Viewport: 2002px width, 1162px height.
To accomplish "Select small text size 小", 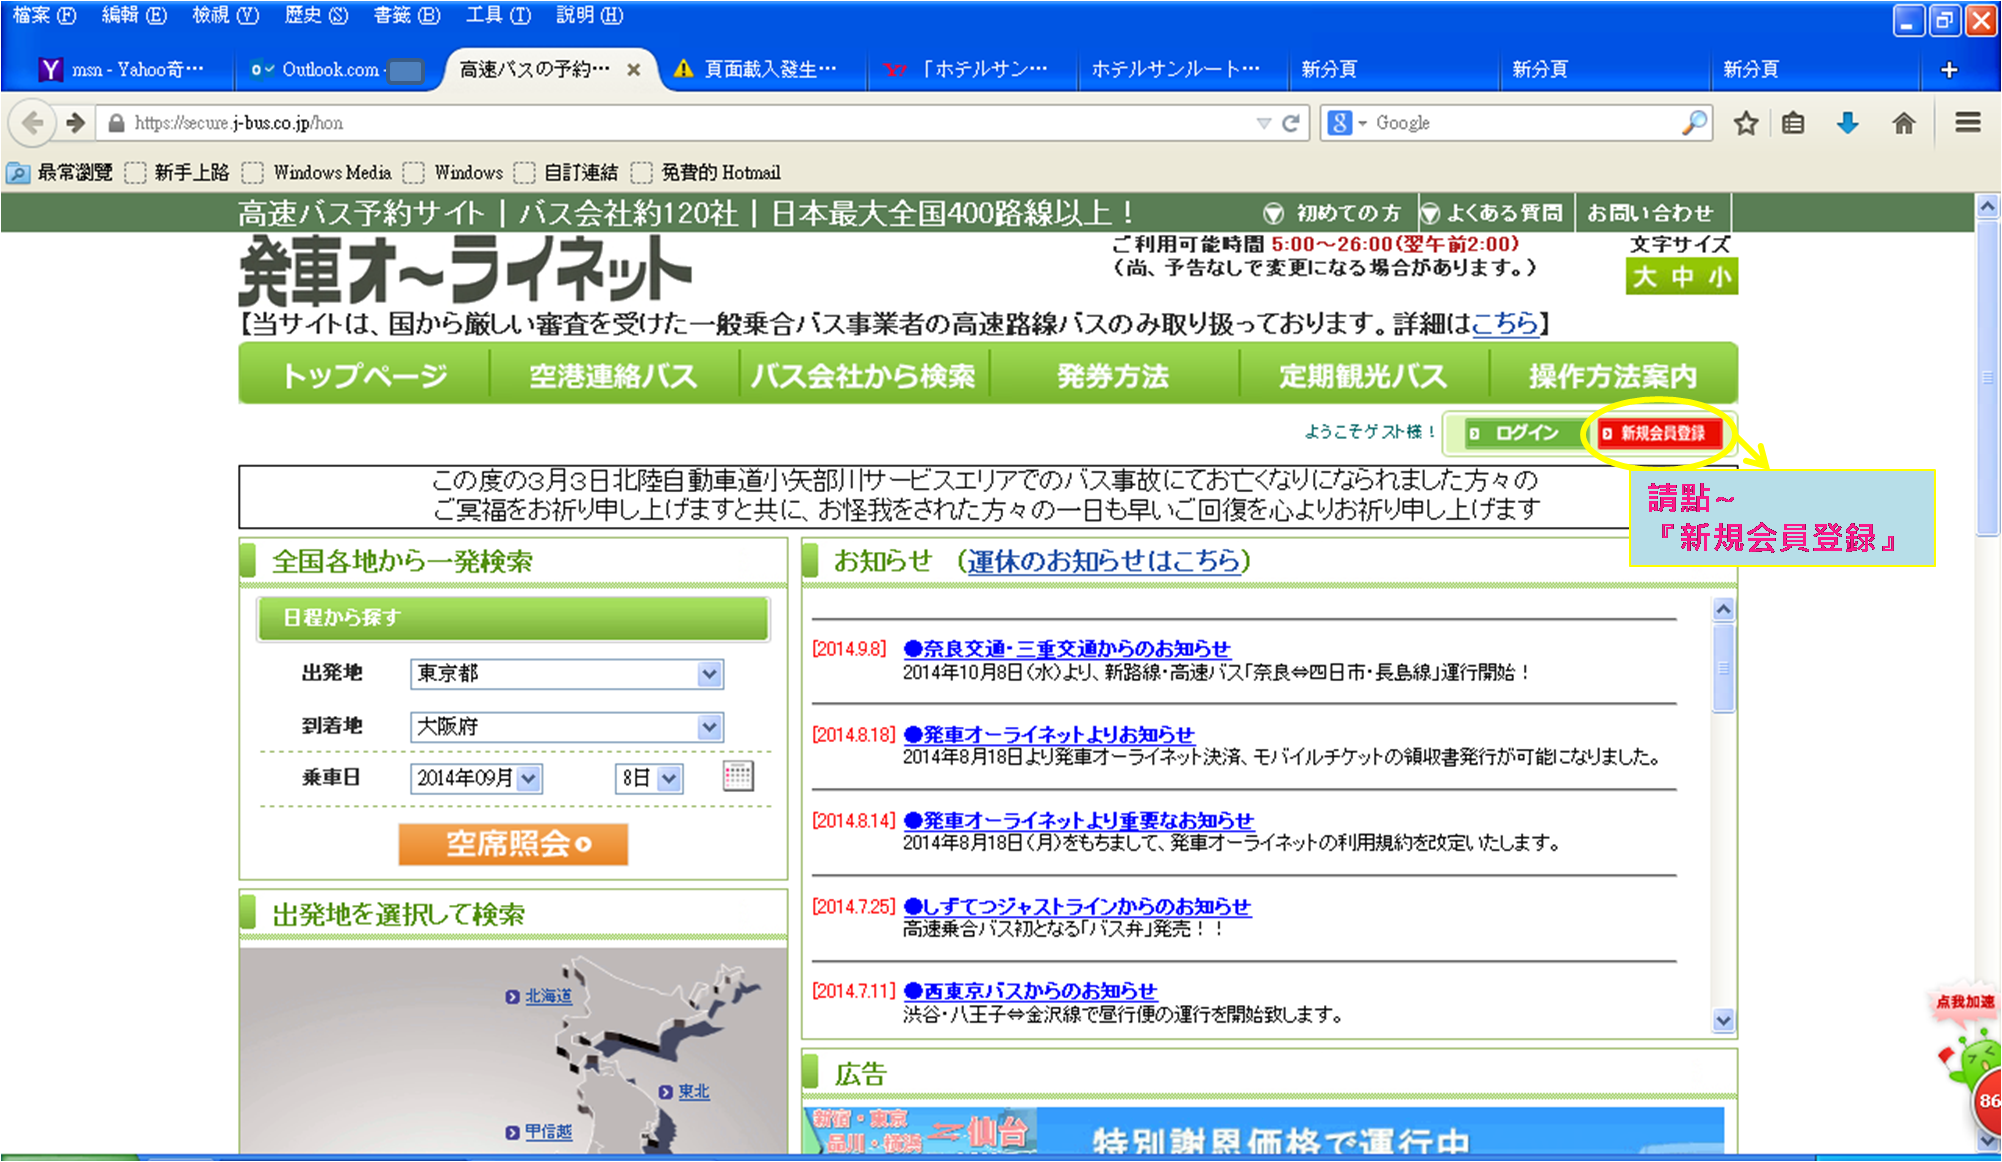I will pyautogui.click(x=1719, y=277).
